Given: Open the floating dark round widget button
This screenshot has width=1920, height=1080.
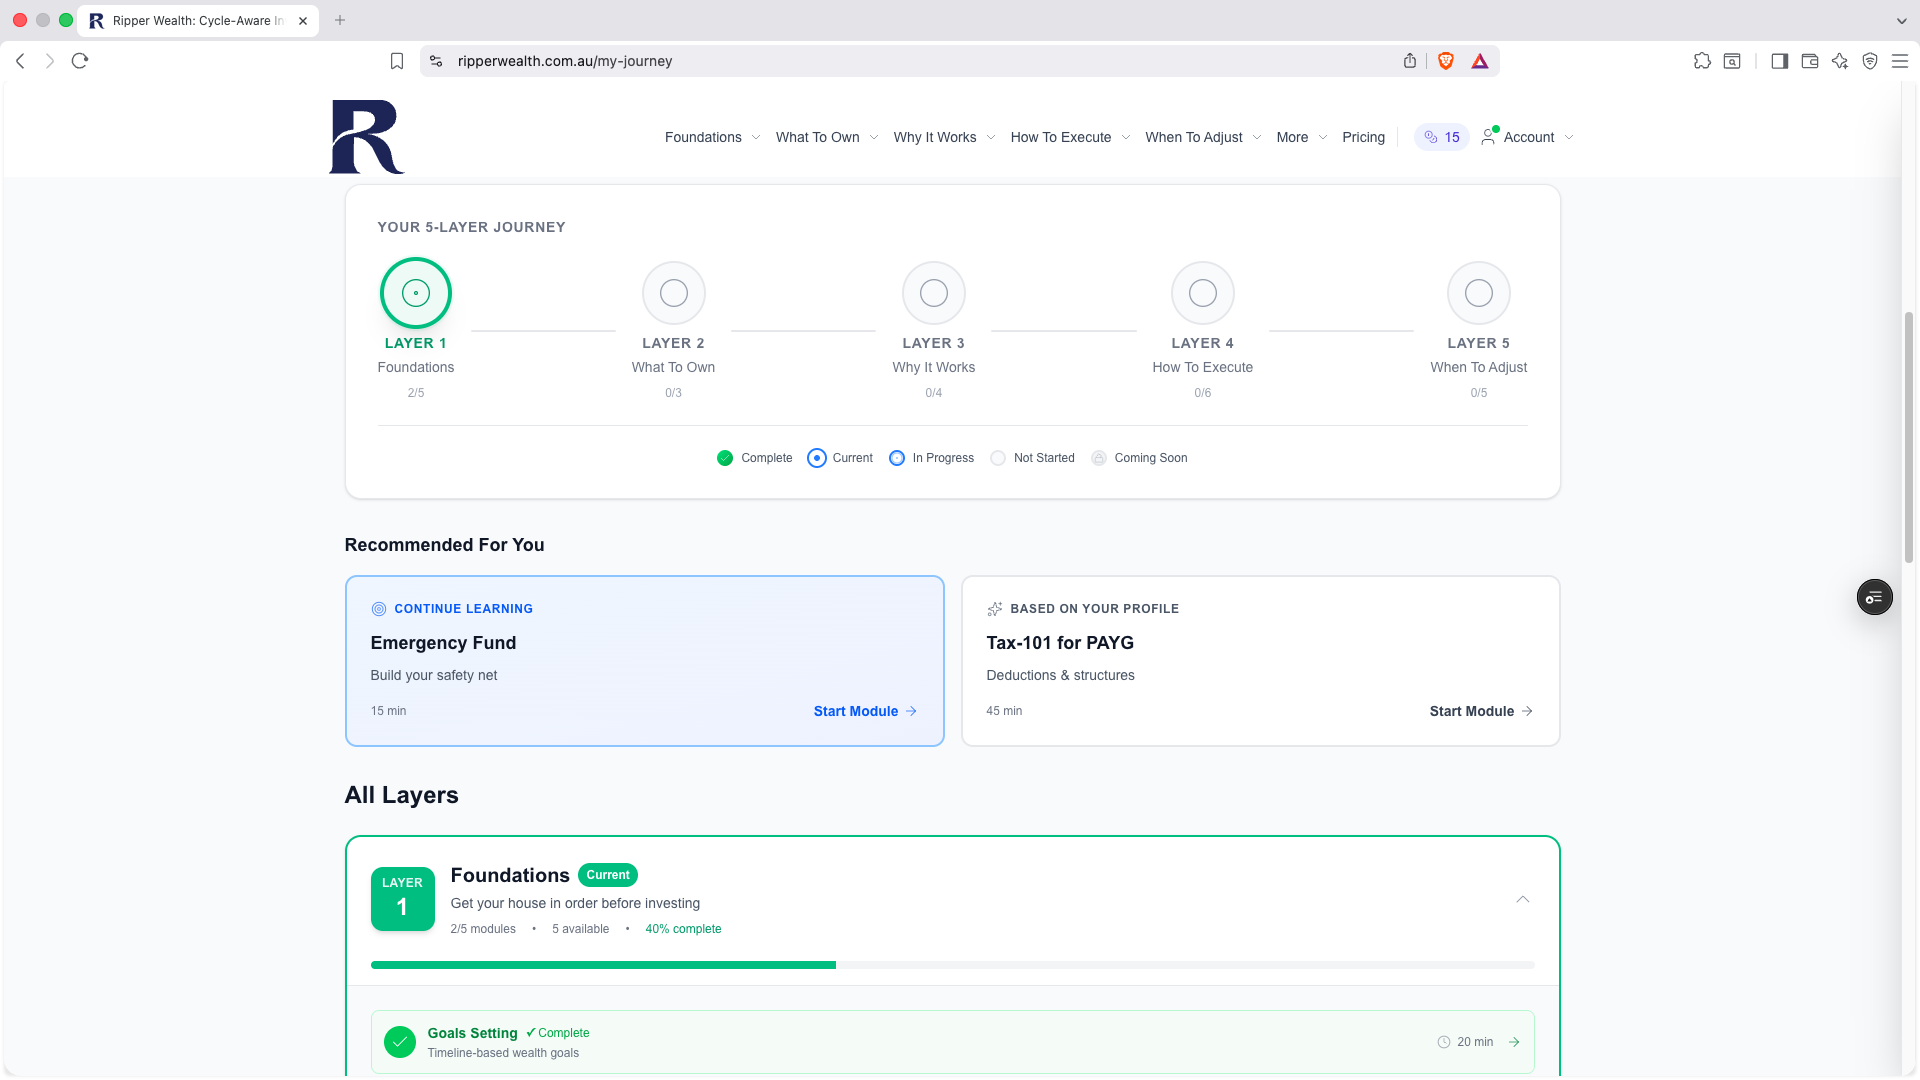Looking at the screenshot, I should [1875, 597].
